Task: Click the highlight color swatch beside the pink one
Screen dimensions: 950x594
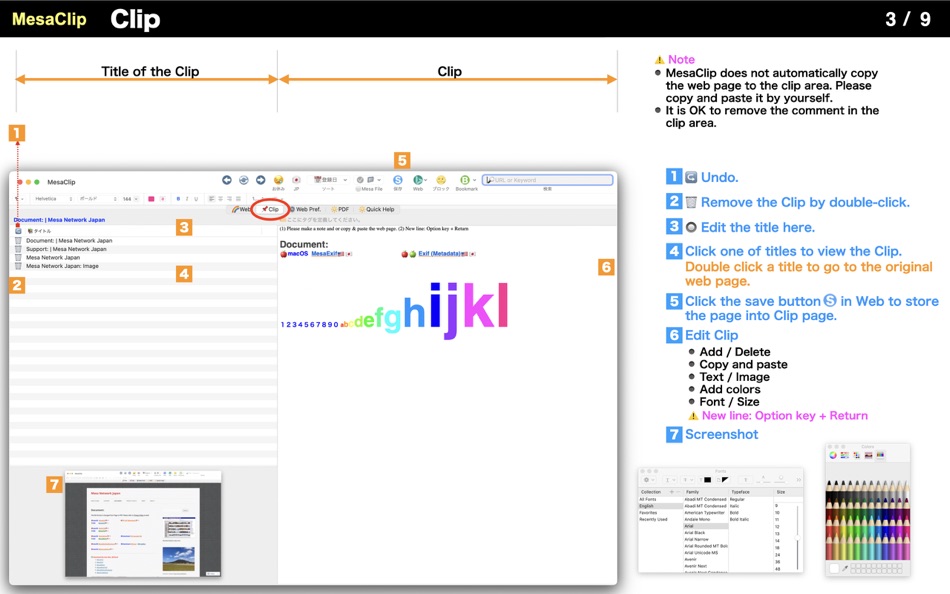Action: pos(162,199)
